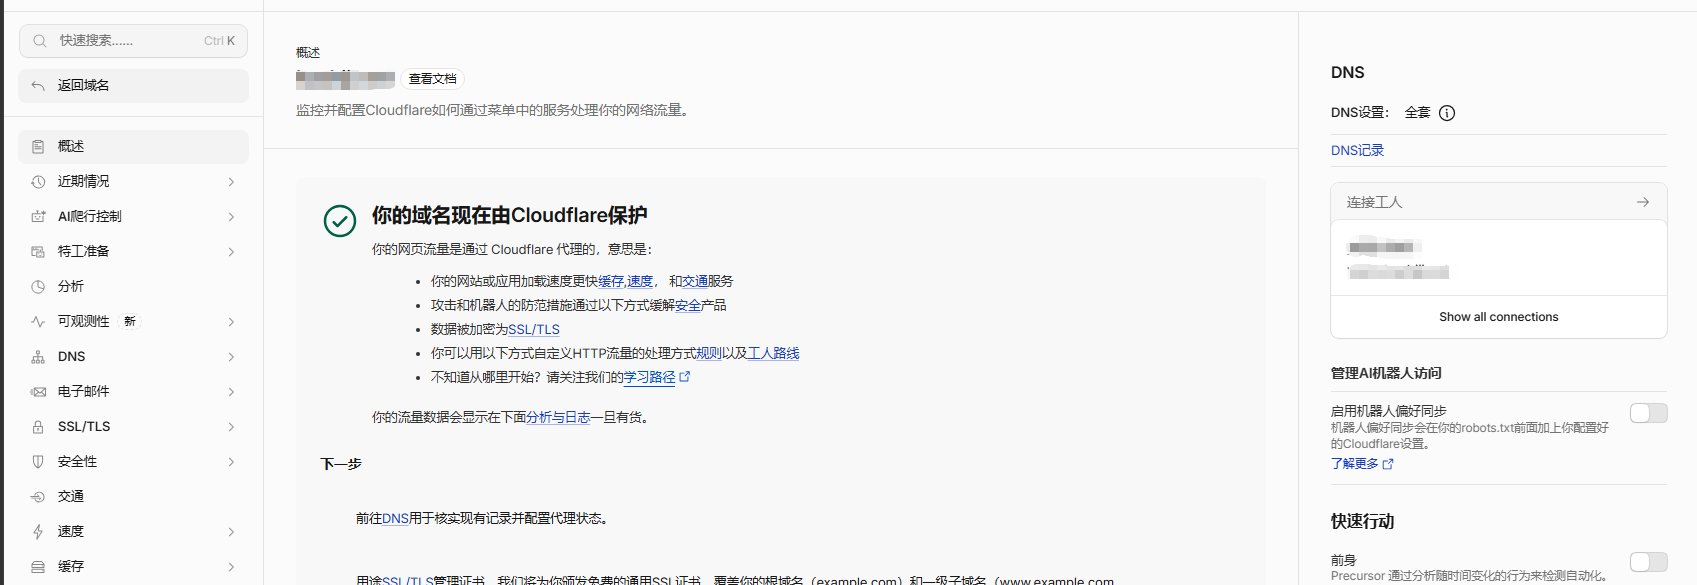Click the 概述 document icon in sidebar
1697x585 pixels.
[38, 147]
